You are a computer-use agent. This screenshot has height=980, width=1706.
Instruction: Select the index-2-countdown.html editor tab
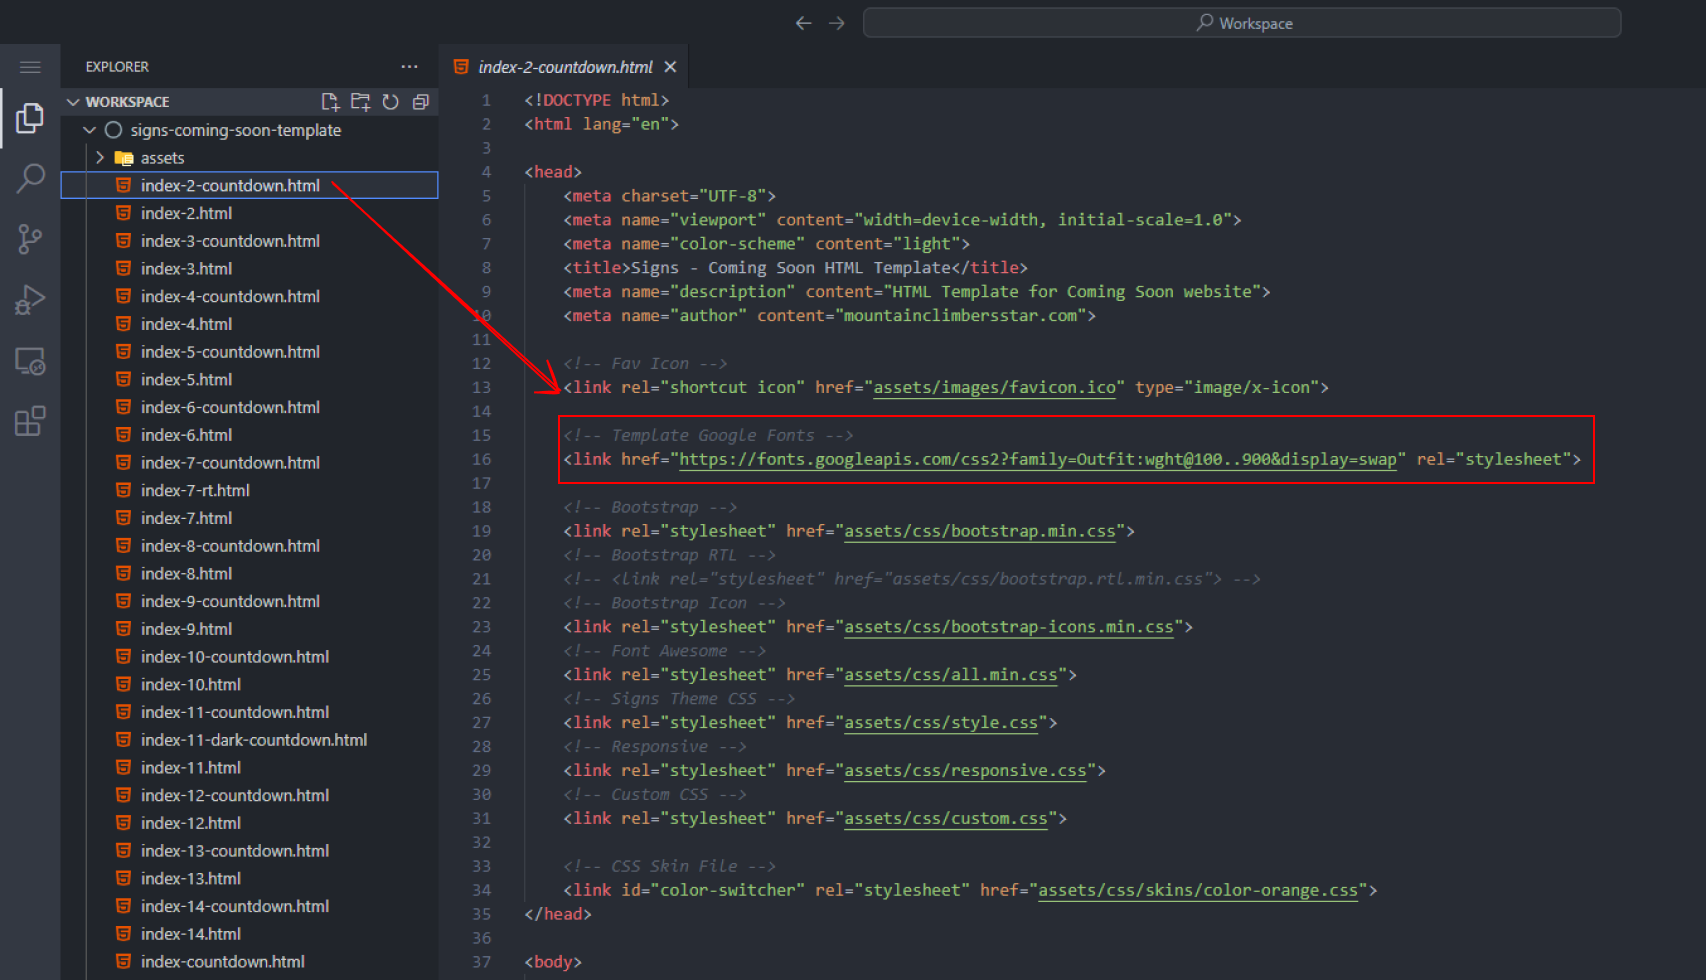564,67
